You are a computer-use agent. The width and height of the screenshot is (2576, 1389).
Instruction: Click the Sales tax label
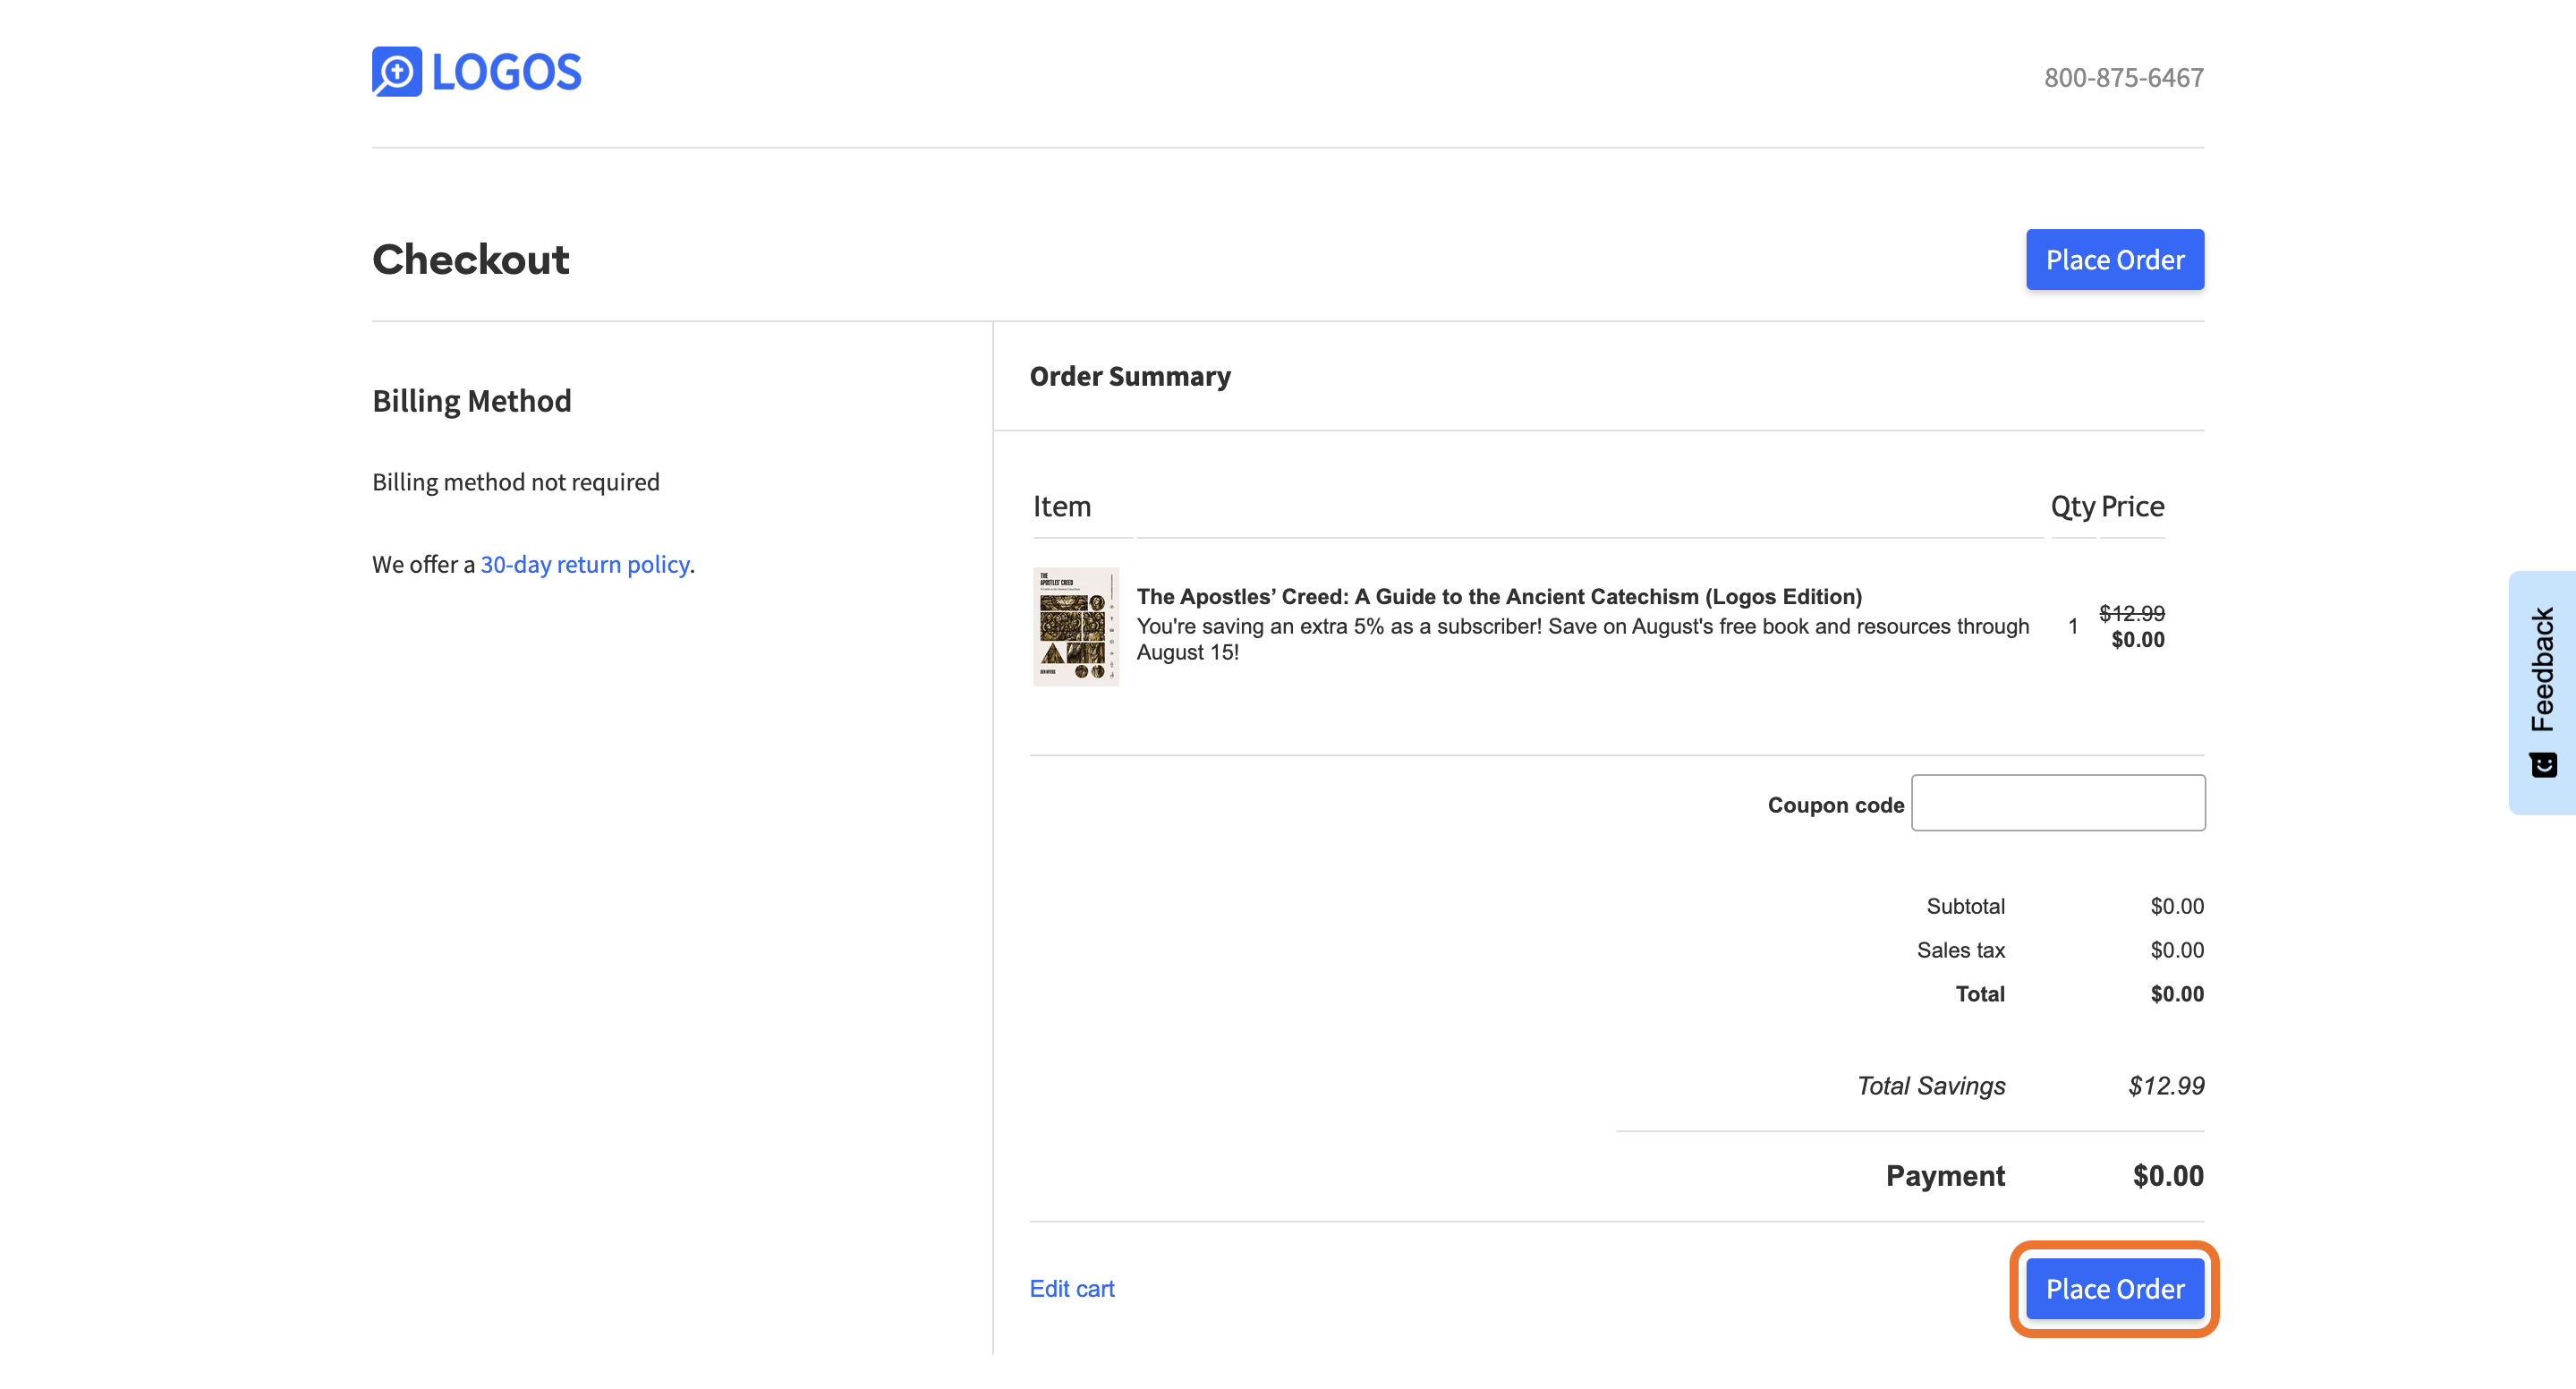coord(1960,951)
